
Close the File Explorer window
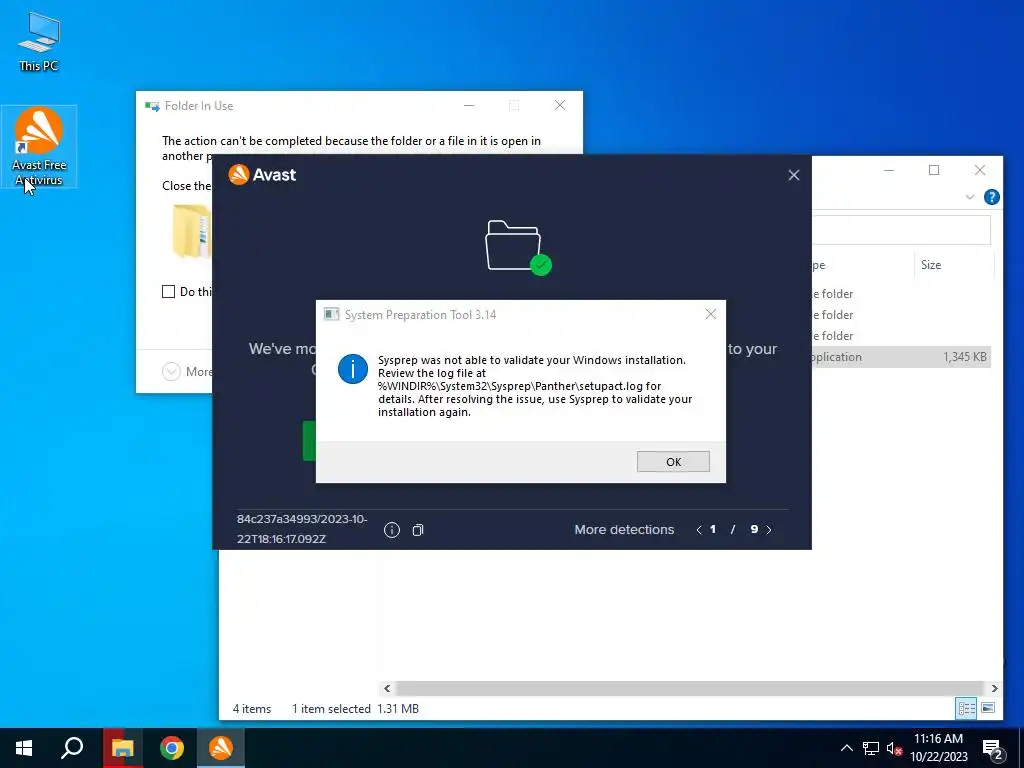point(980,170)
